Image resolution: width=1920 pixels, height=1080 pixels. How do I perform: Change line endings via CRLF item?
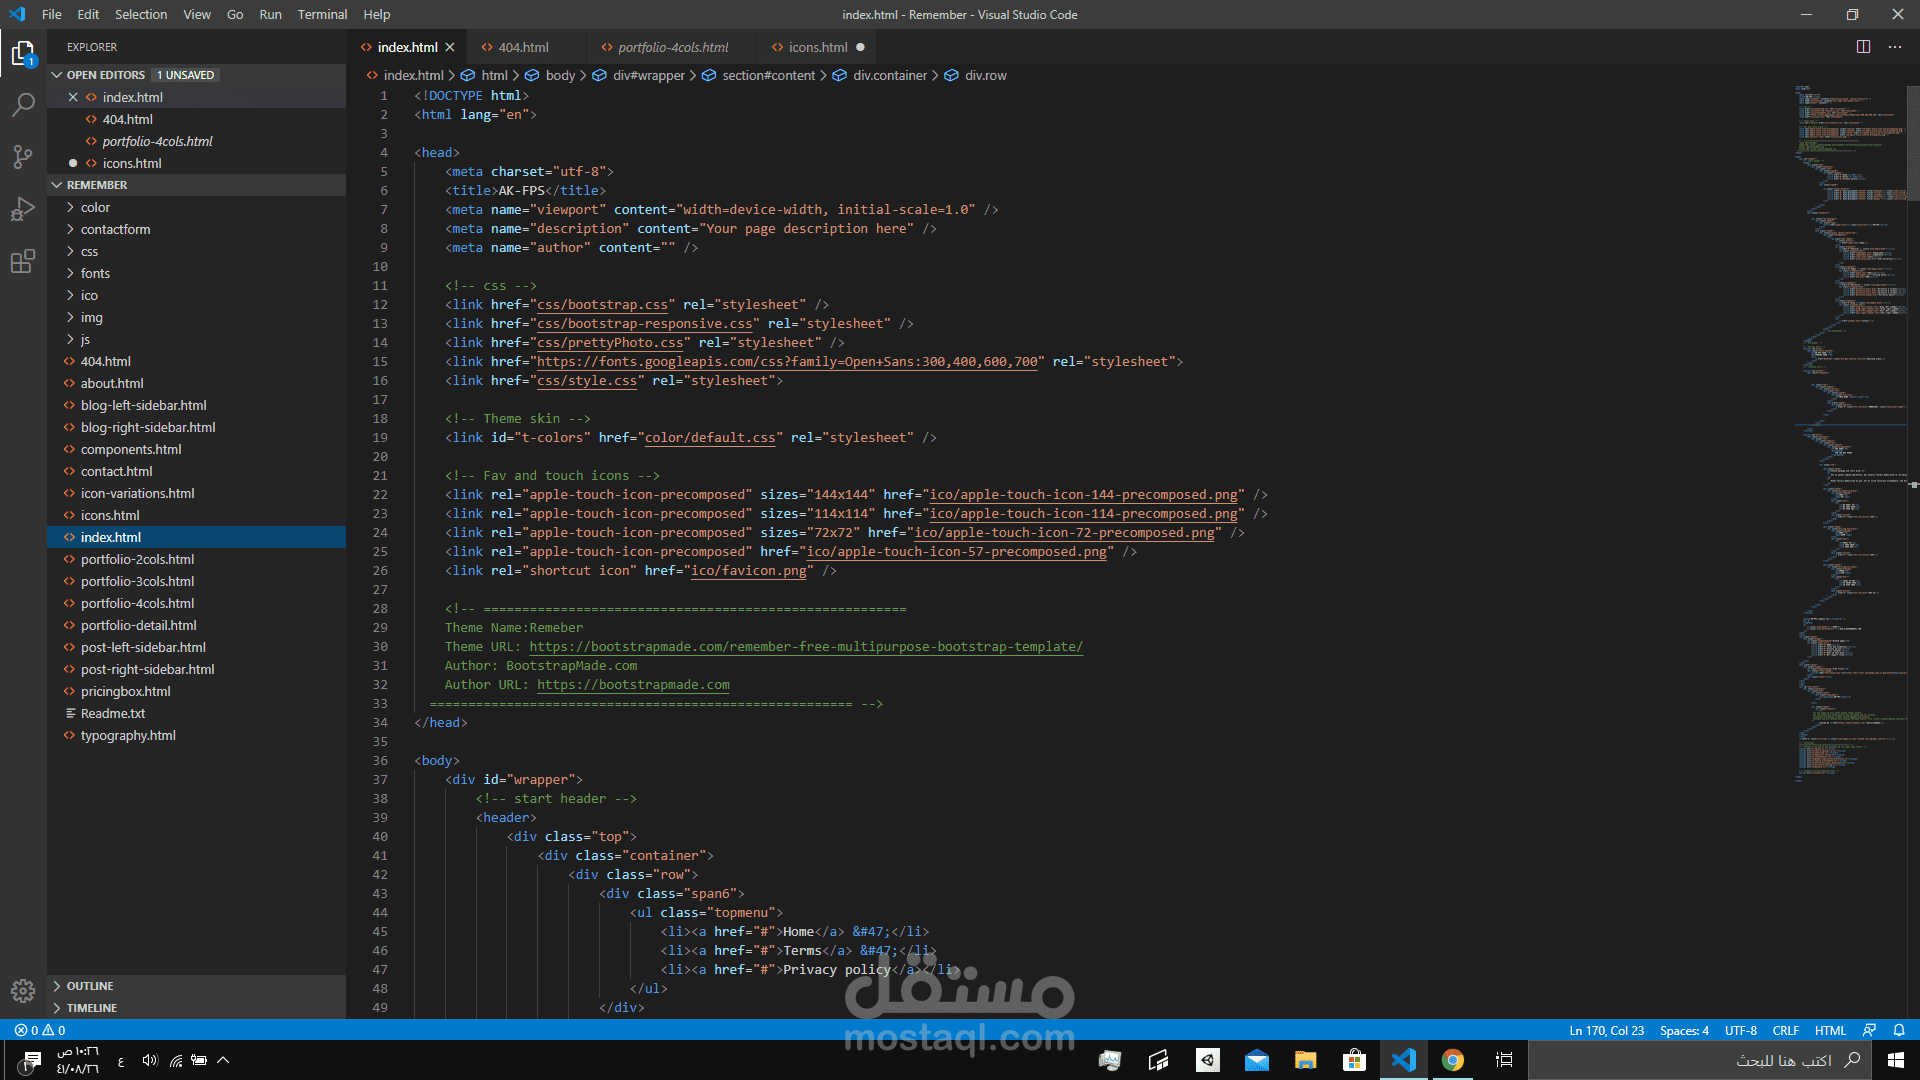point(1786,1030)
